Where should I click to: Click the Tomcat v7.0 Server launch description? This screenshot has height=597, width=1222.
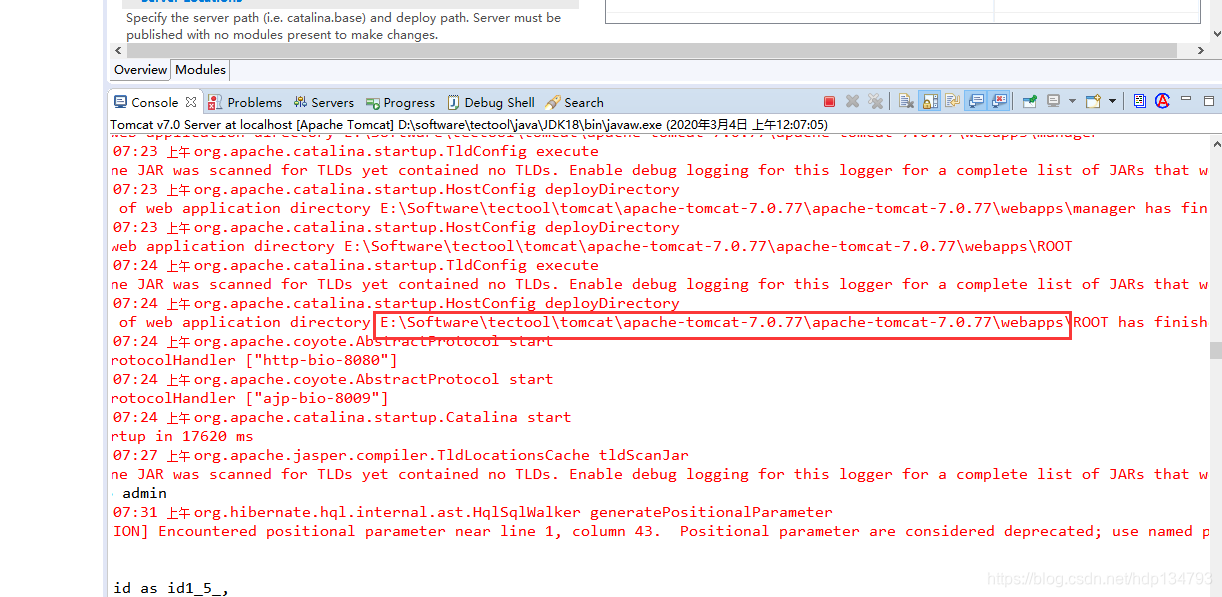469,125
